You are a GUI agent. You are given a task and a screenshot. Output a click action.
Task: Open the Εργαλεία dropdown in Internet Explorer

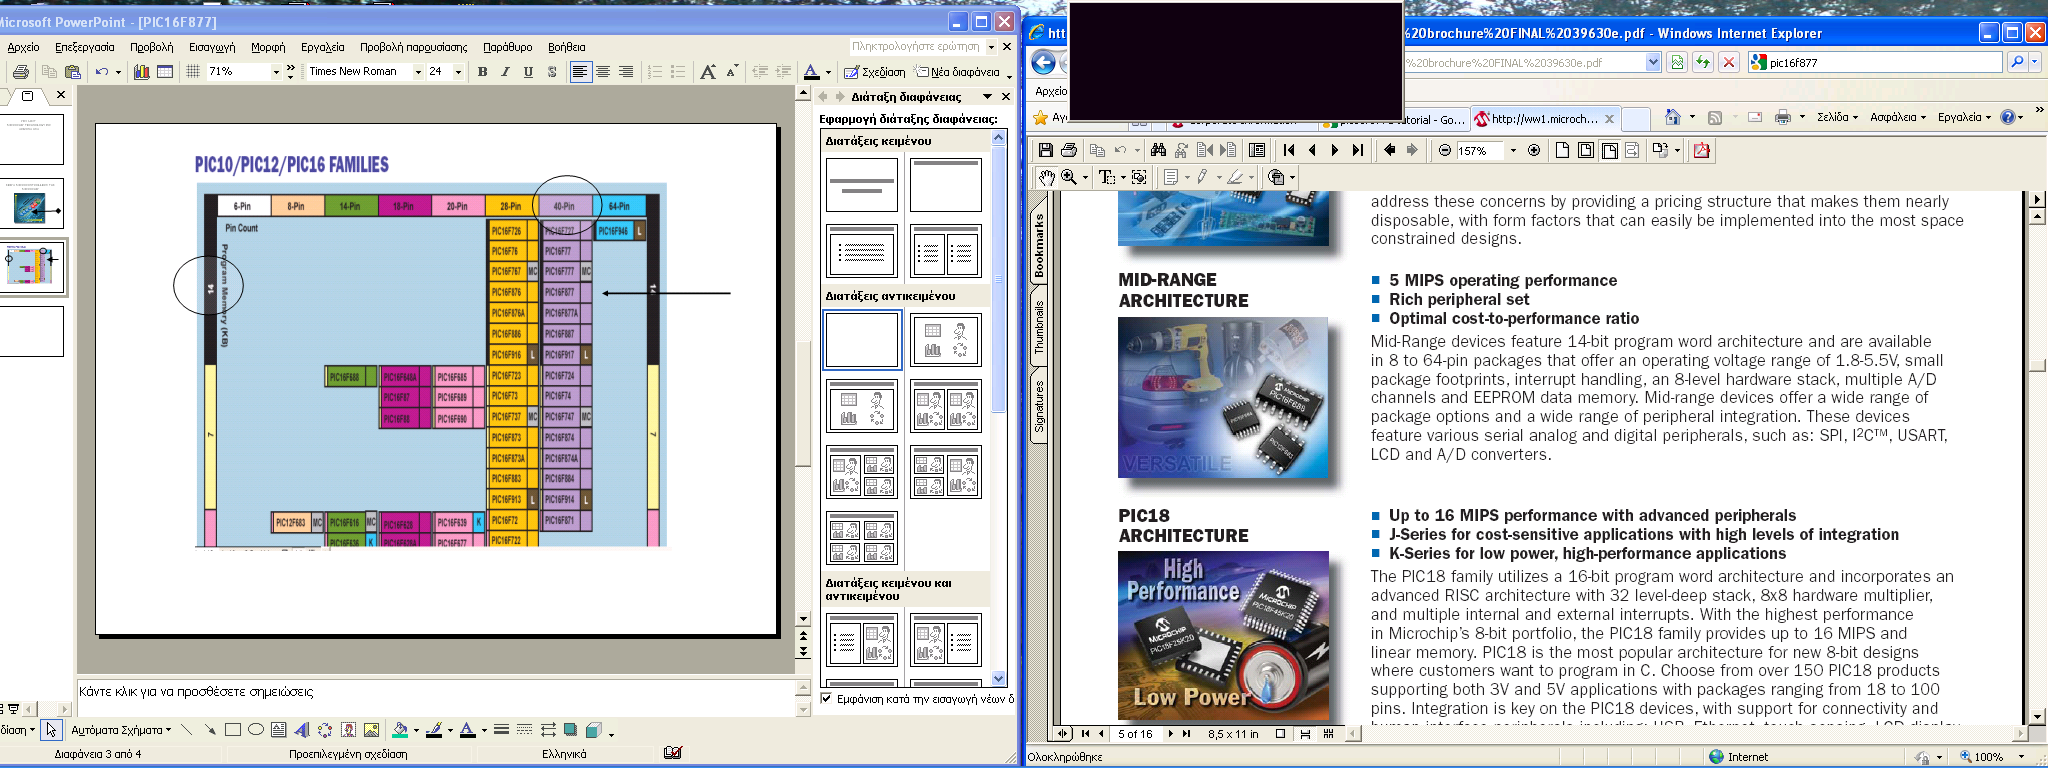point(1964,117)
